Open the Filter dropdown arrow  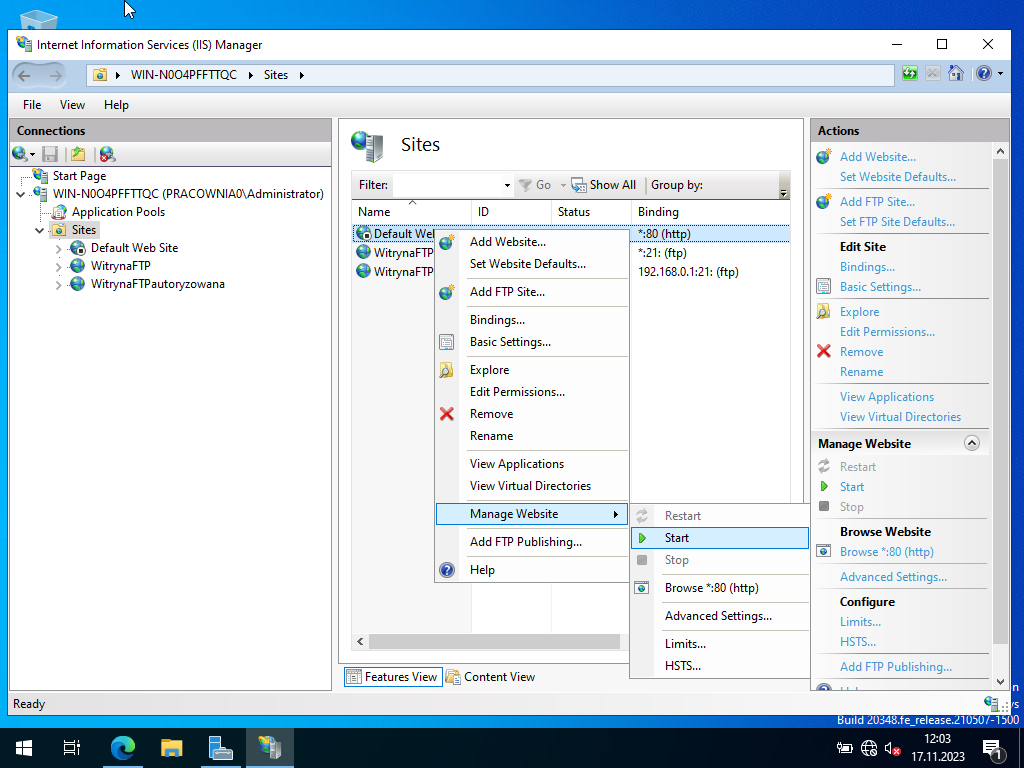(x=507, y=185)
